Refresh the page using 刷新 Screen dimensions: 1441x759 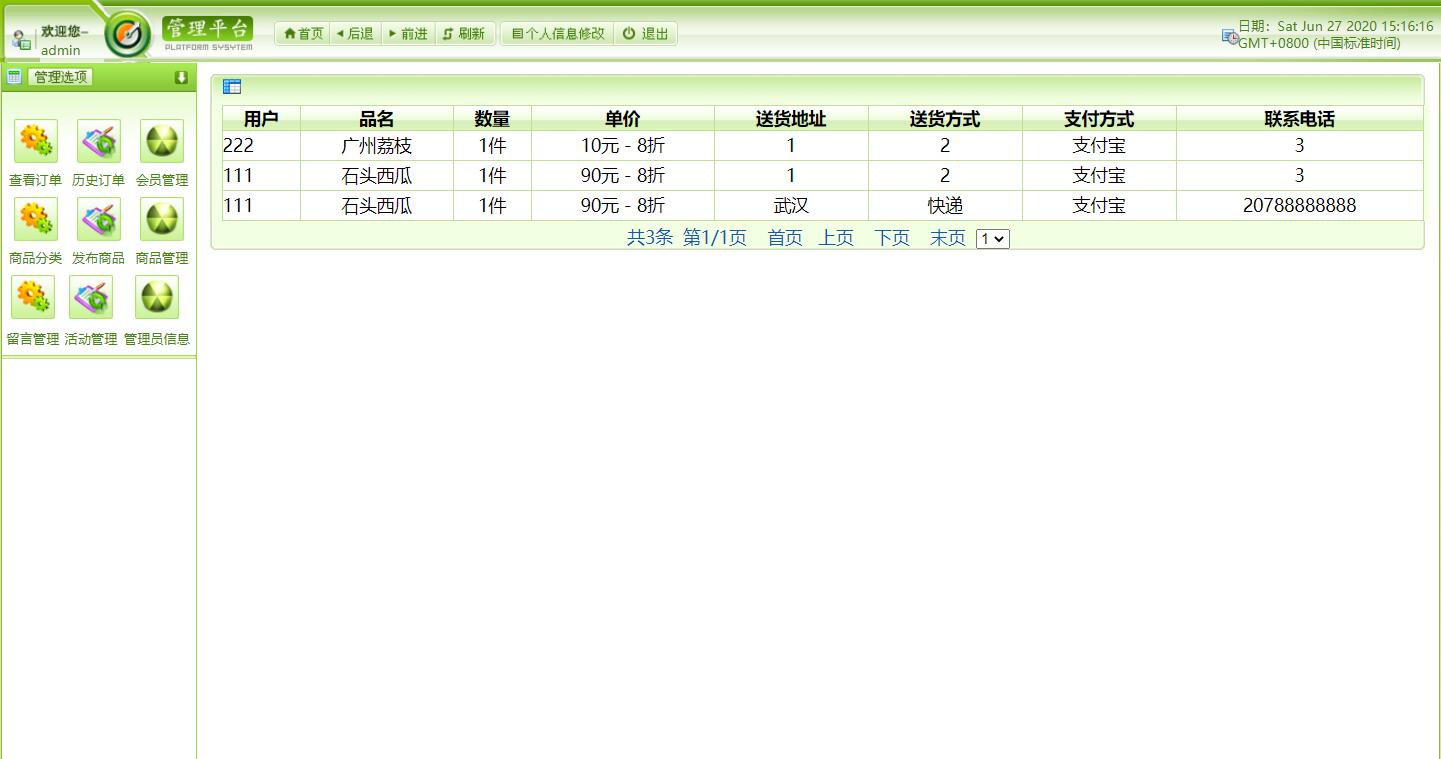click(465, 32)
